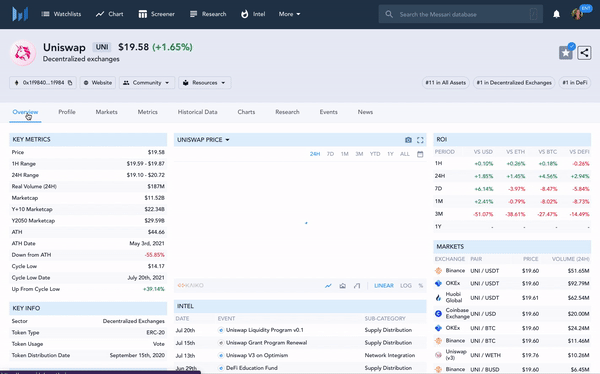Click icon beside Uniswap Liquidity Program event

[221, 330]
